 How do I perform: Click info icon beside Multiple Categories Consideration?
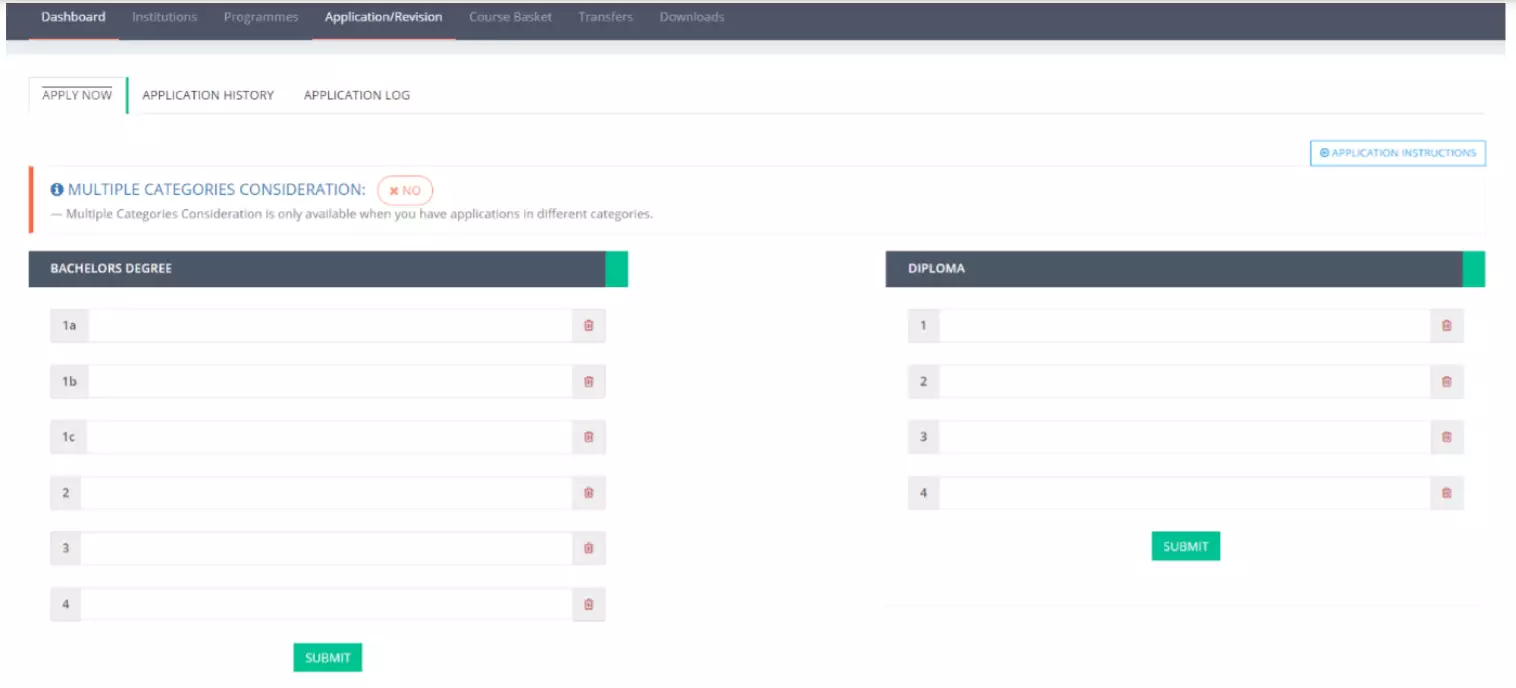pyautogui.click(x=57, y=190)
